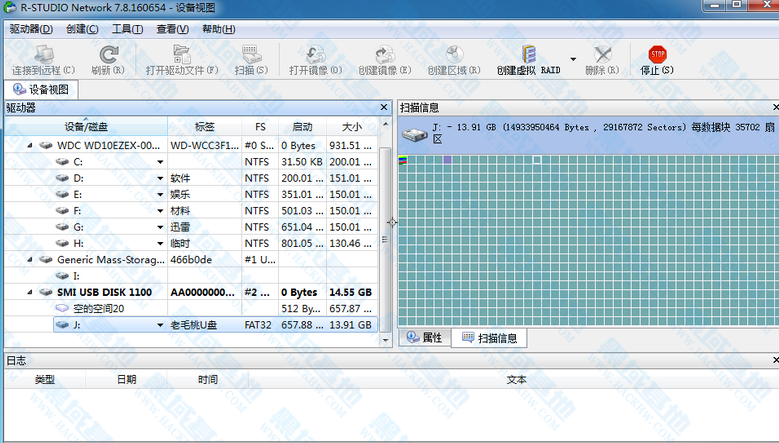Image resolution: width=779 pixels, height=443 pixels.
Task: Click the Create Image toolbar icon
Action: pos(385,54)
